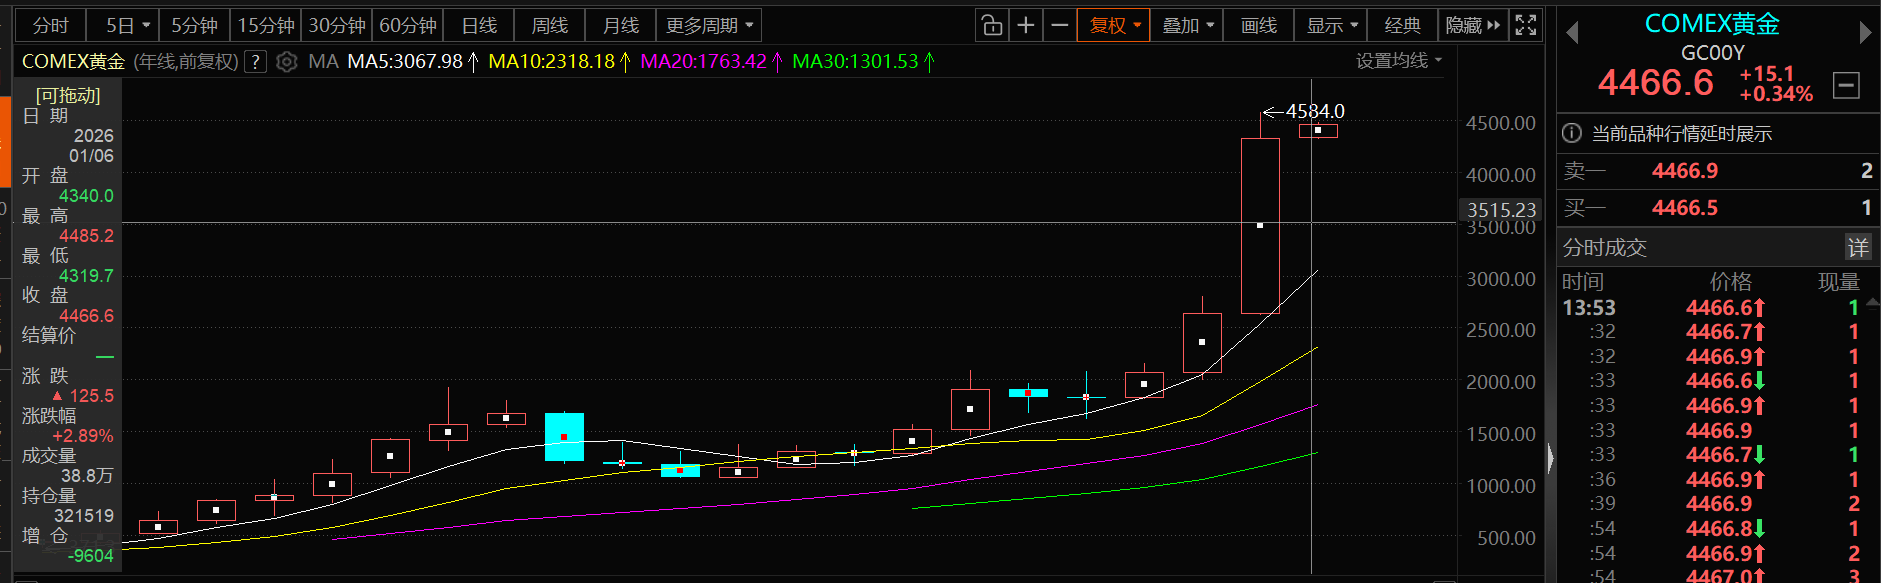Open the 复权 dropdown
The height and width of the screenshot is (583, 1881).
(x=1114, y=25)
